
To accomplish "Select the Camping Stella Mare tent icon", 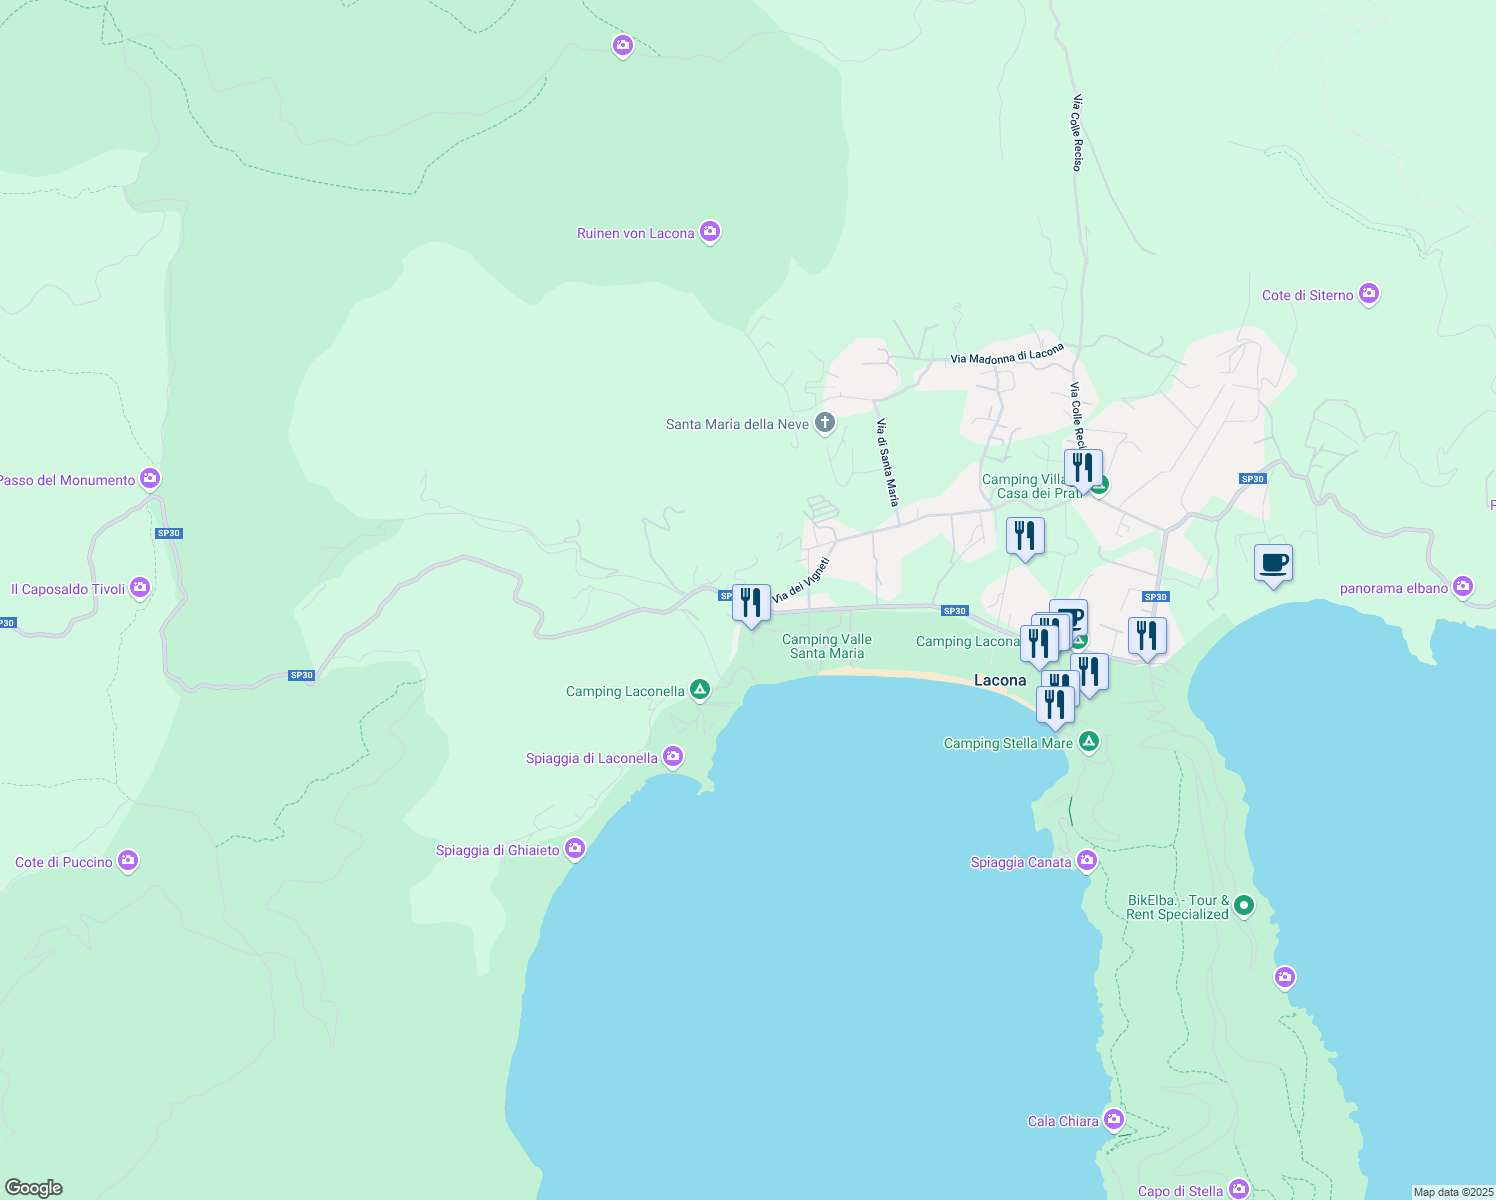I will click(1089, 742).
